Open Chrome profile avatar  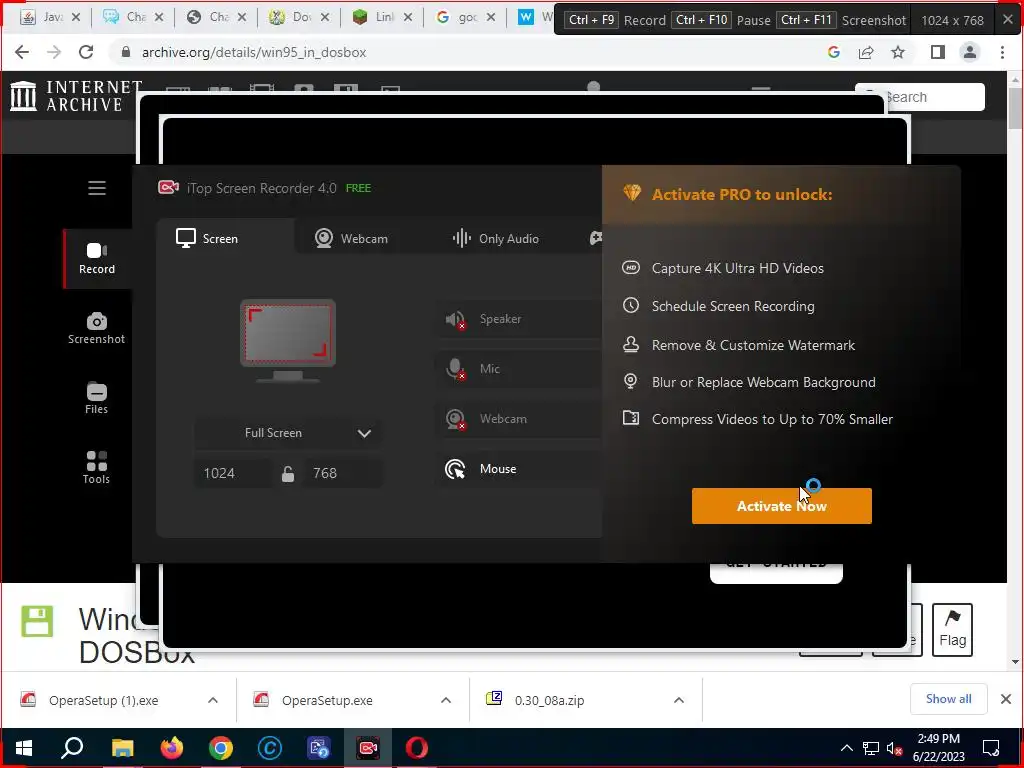970,52
